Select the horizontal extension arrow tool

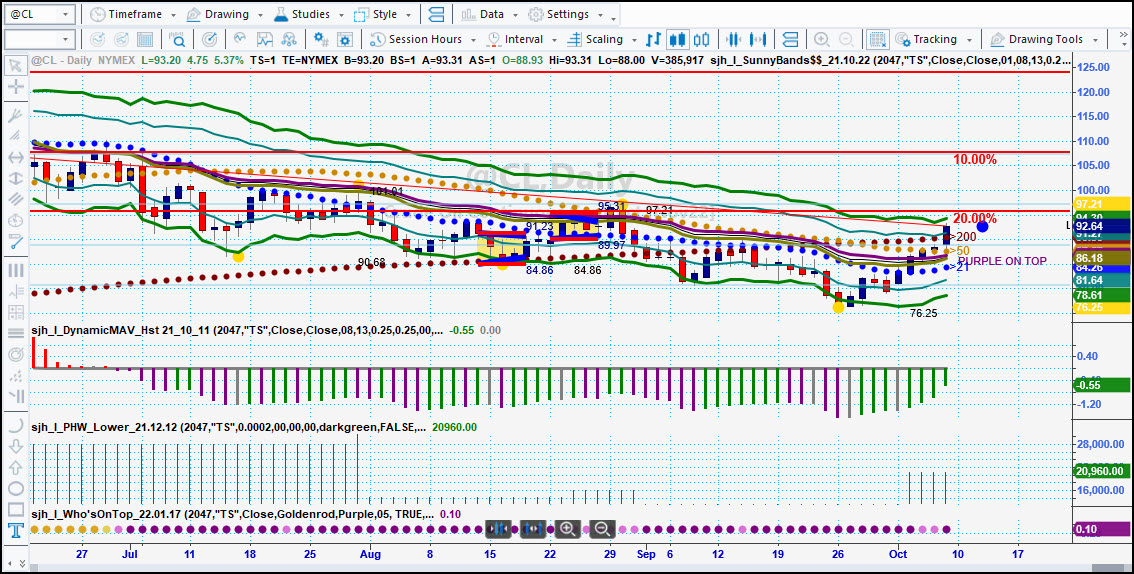(14, 157)
